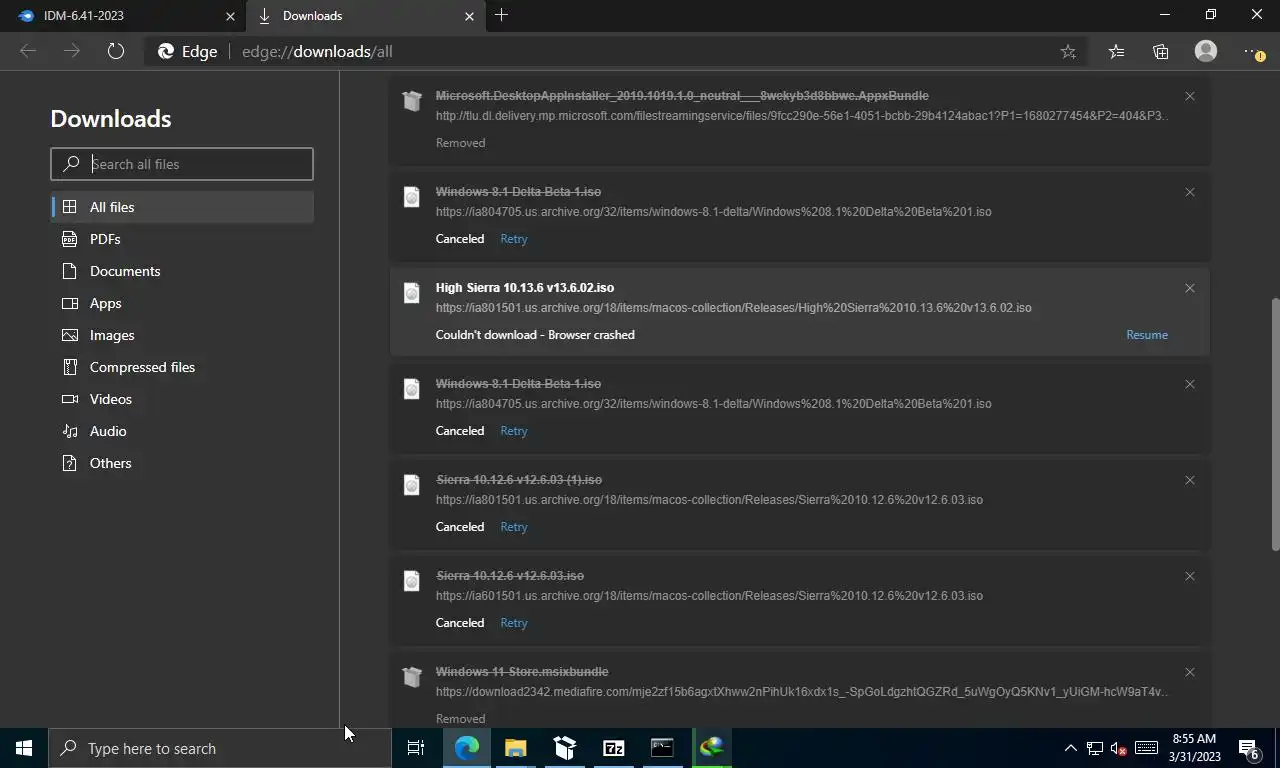Image resolution: width=1280 pixels, height=768 pixels.
Task: Add this page to favorites
Action: pos(1068,51)
